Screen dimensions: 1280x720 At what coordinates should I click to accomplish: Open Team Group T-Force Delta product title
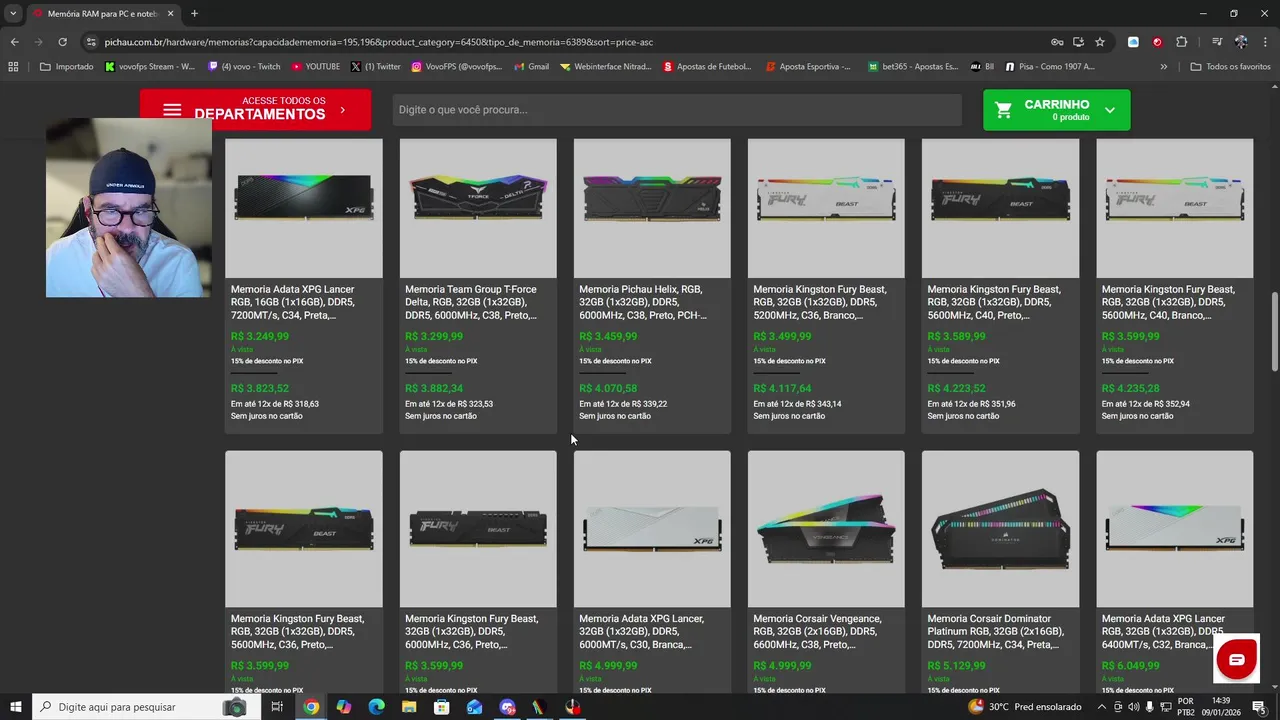click(x=471, y=302)
